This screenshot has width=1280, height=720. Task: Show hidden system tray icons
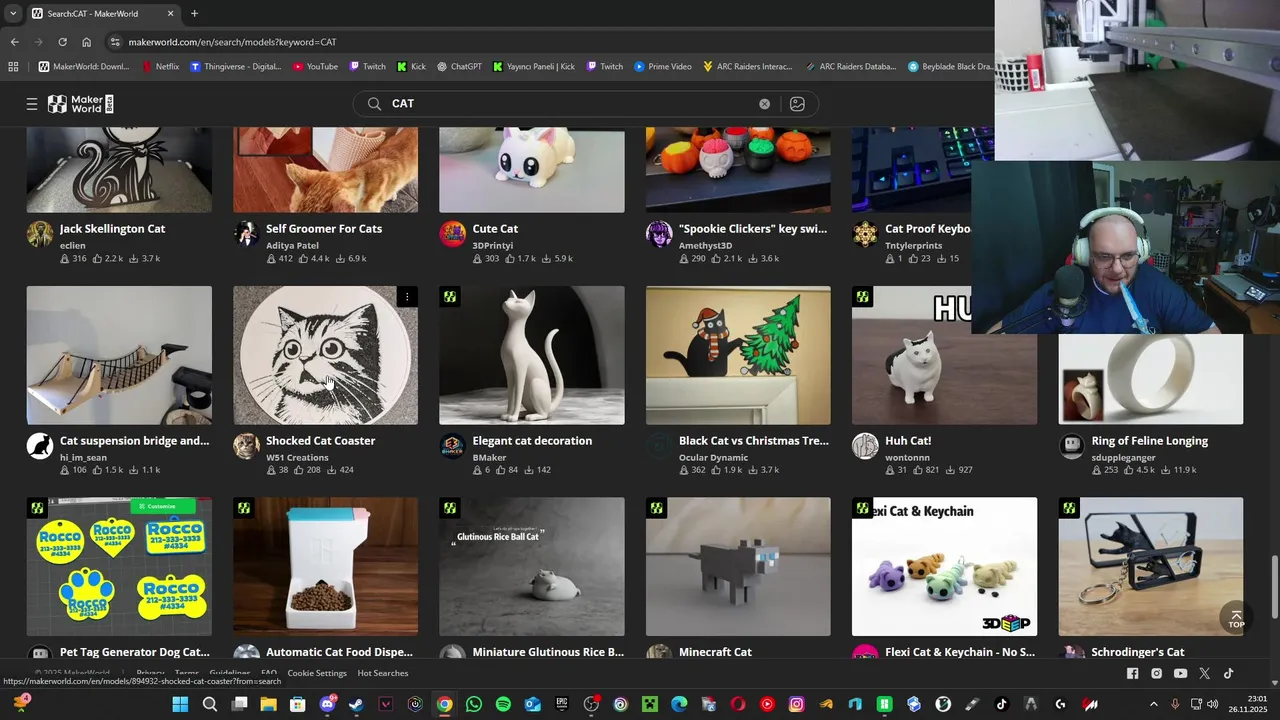coord(1153,704)
